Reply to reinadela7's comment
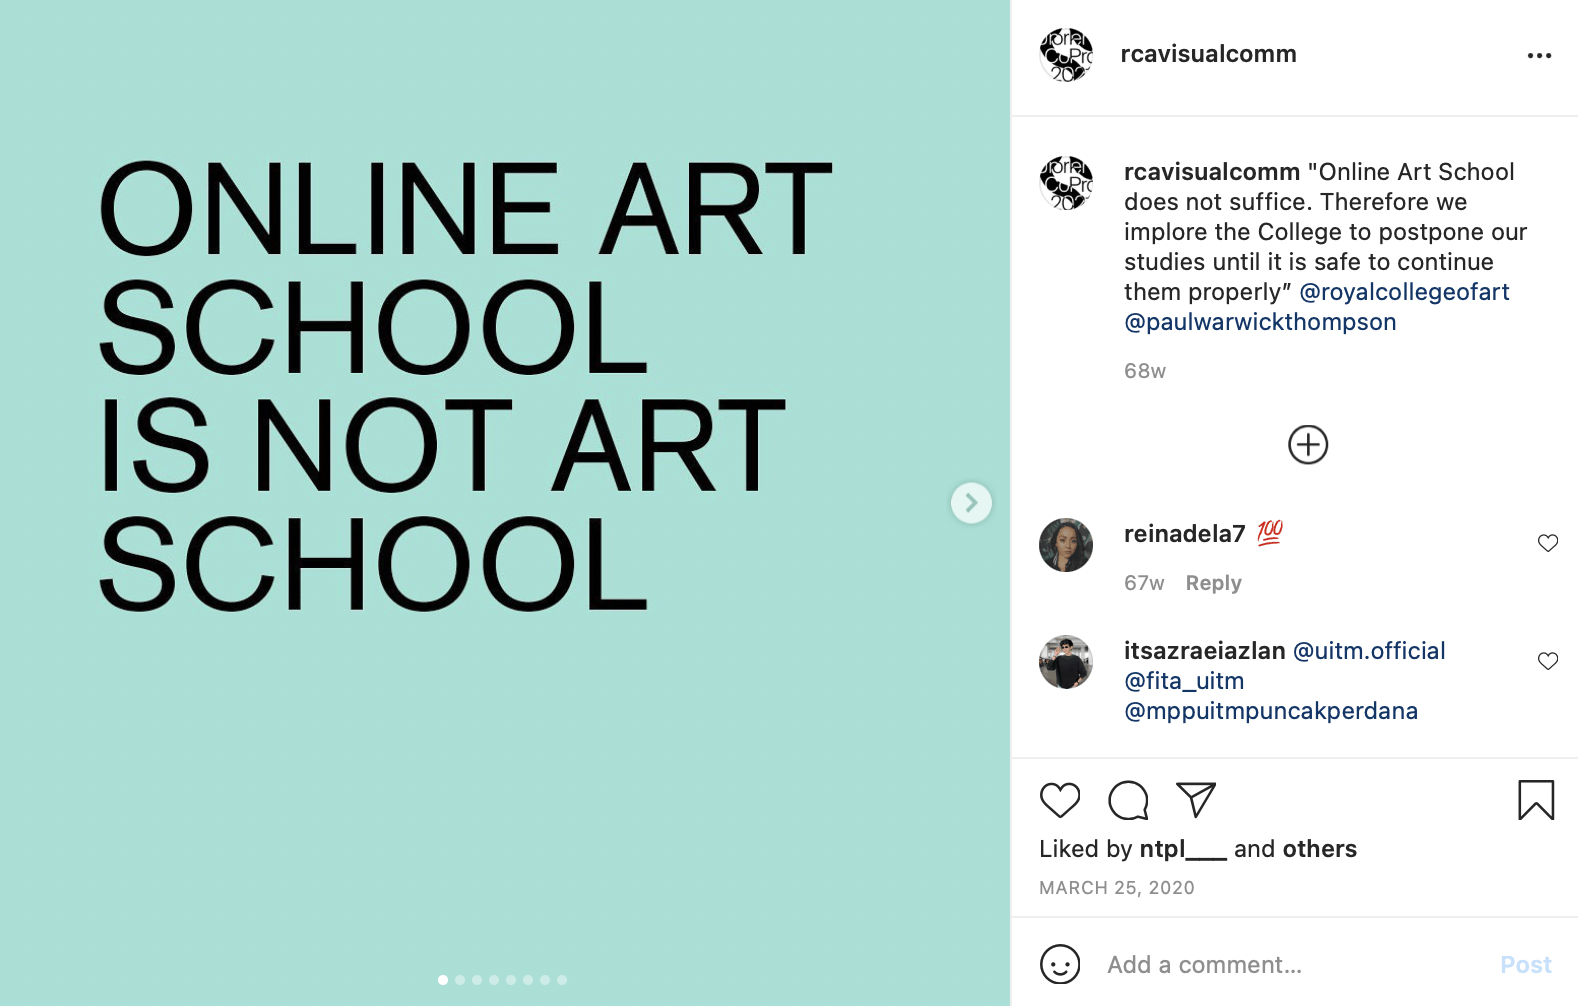Viewport: 1578px width, 1006px height. click(1213, 583)
